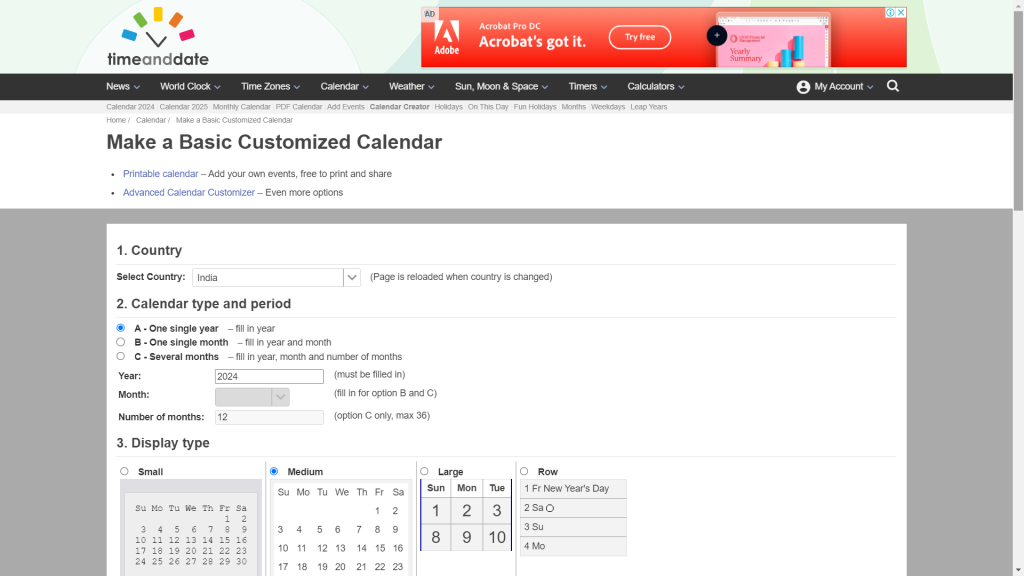Close the Adobe ad with X icon
This screenshot has height=576, width=1024.
pos(900,13)
